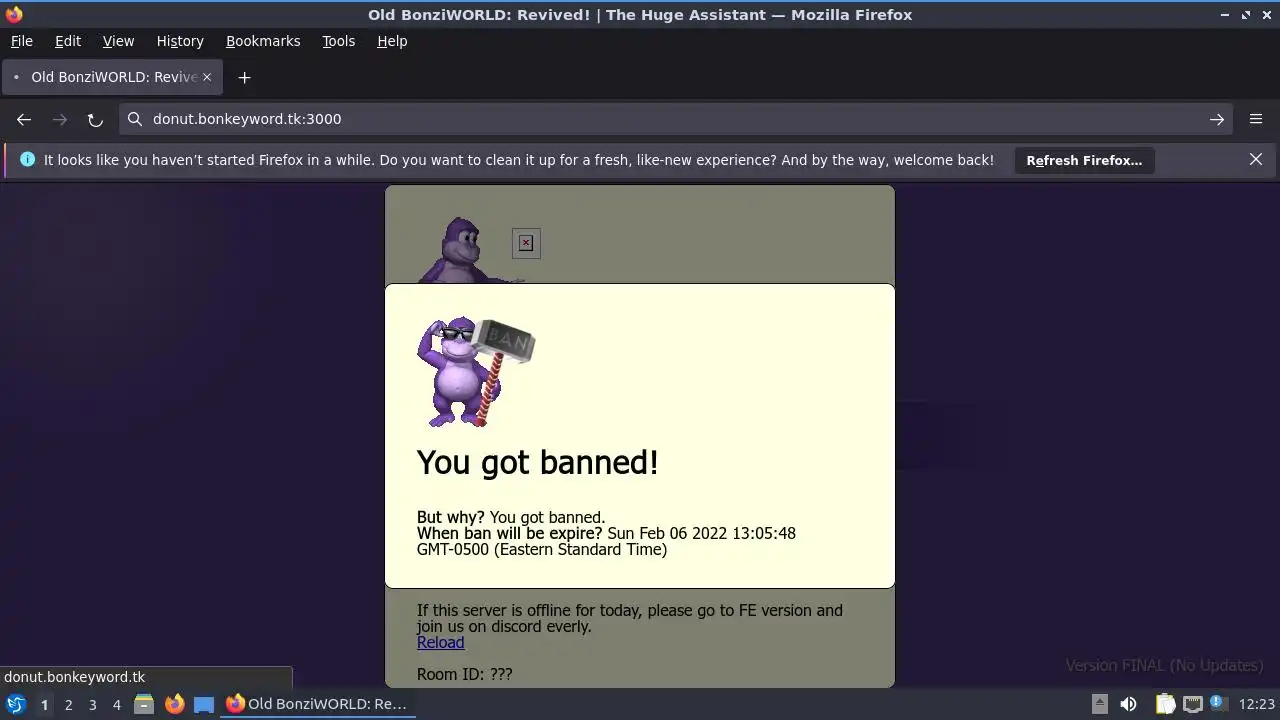Click the 'Version FINAL (No Updates)' text
Screen dimensions: 1280x720
point(1164,665)
